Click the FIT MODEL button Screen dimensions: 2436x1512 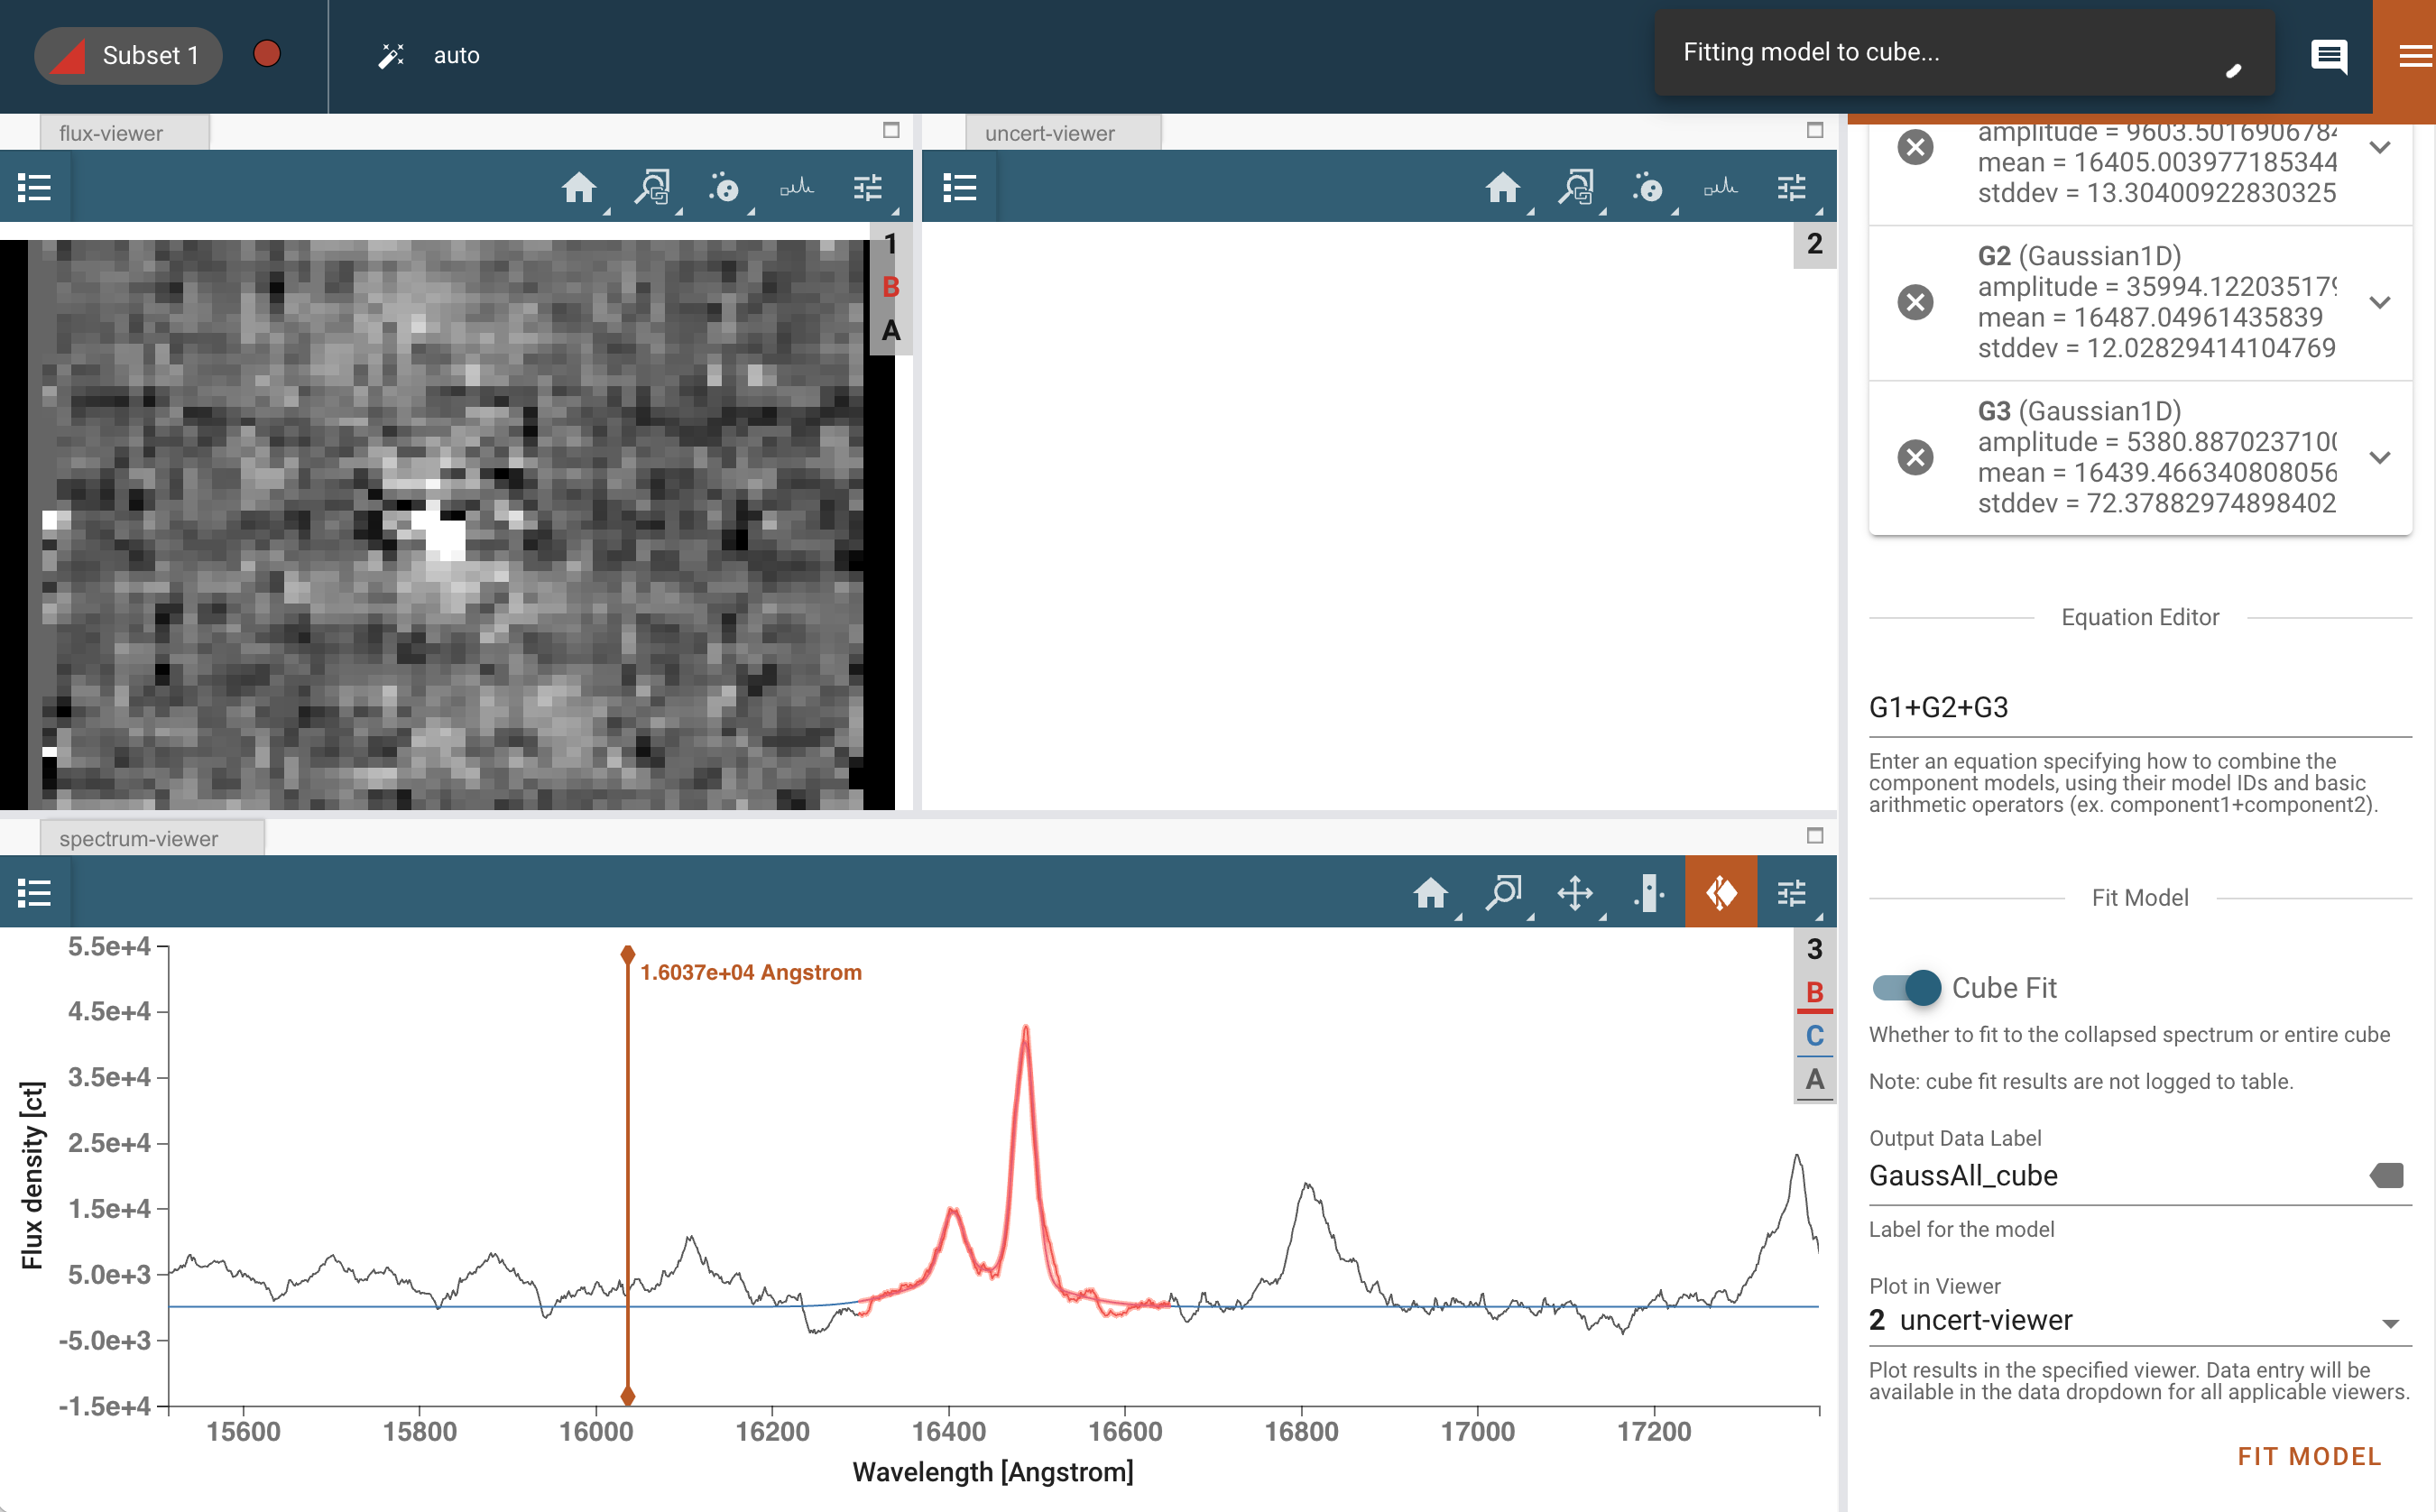2308,1455
